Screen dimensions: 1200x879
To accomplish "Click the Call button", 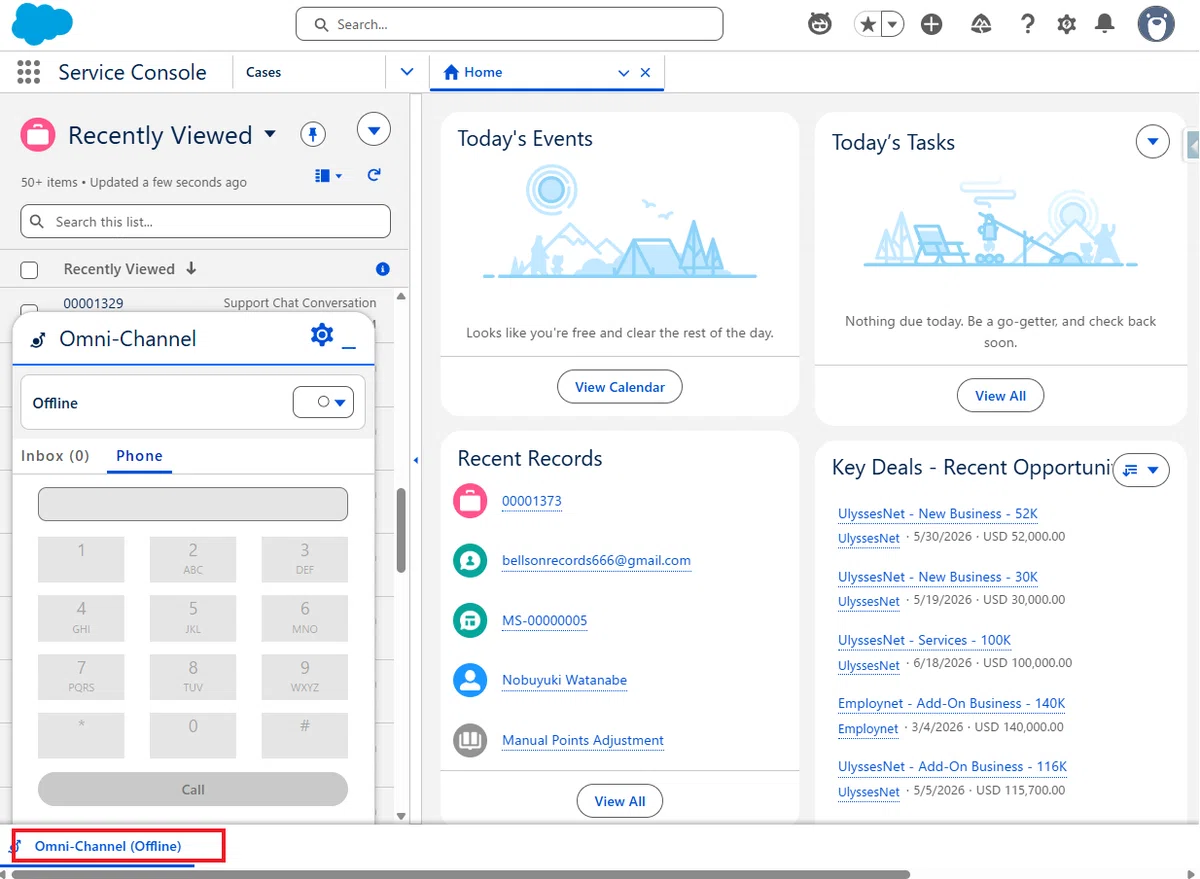I will pos(193,789).
